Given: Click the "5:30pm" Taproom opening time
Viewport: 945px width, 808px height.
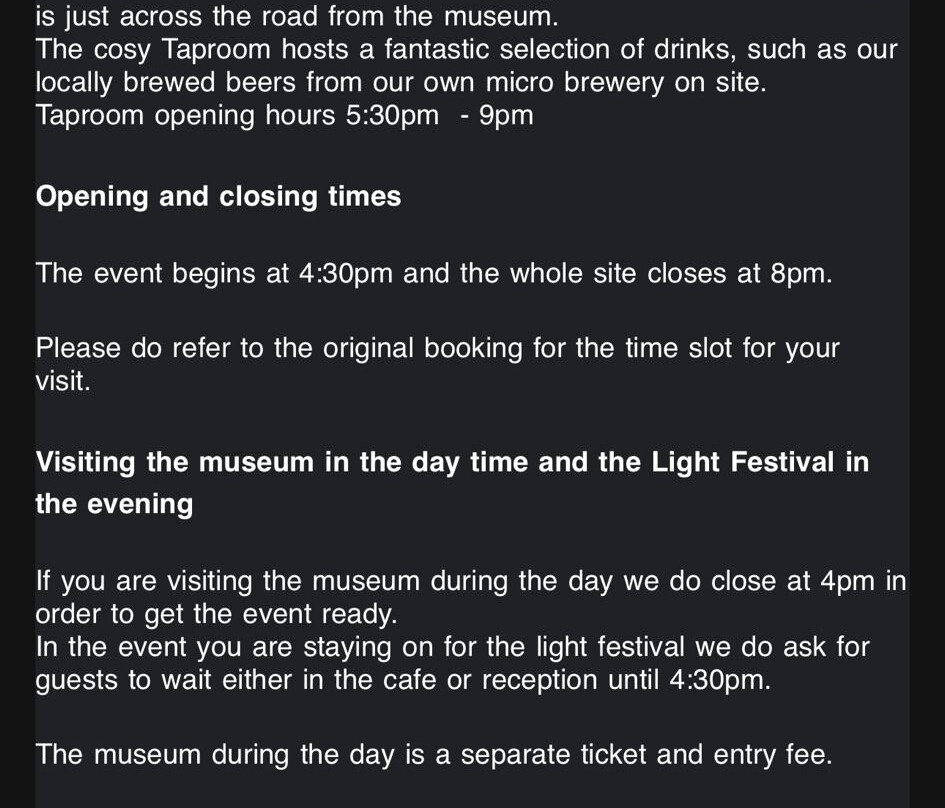Looking at the screenshot, I should pyautogui.click(x=392, y=116).
